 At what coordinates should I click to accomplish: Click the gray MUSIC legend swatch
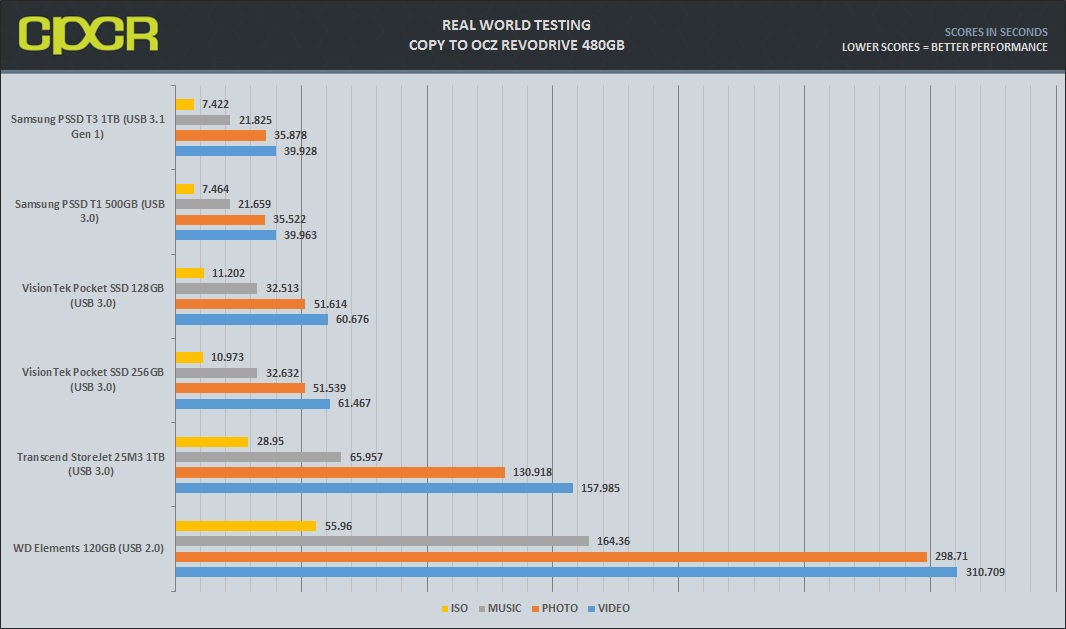[482, 609]
